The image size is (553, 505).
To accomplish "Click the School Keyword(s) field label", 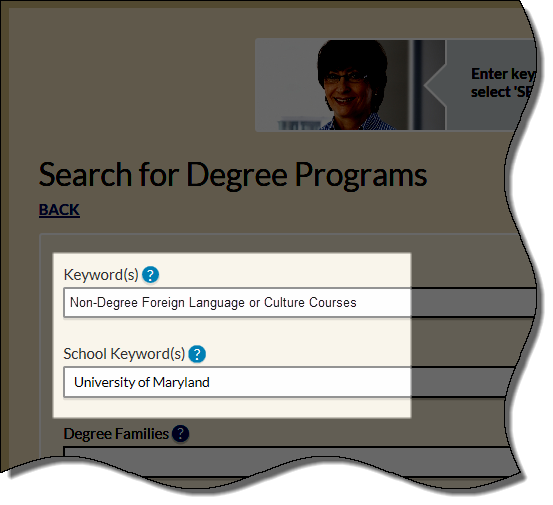I will tap(124, 354).
